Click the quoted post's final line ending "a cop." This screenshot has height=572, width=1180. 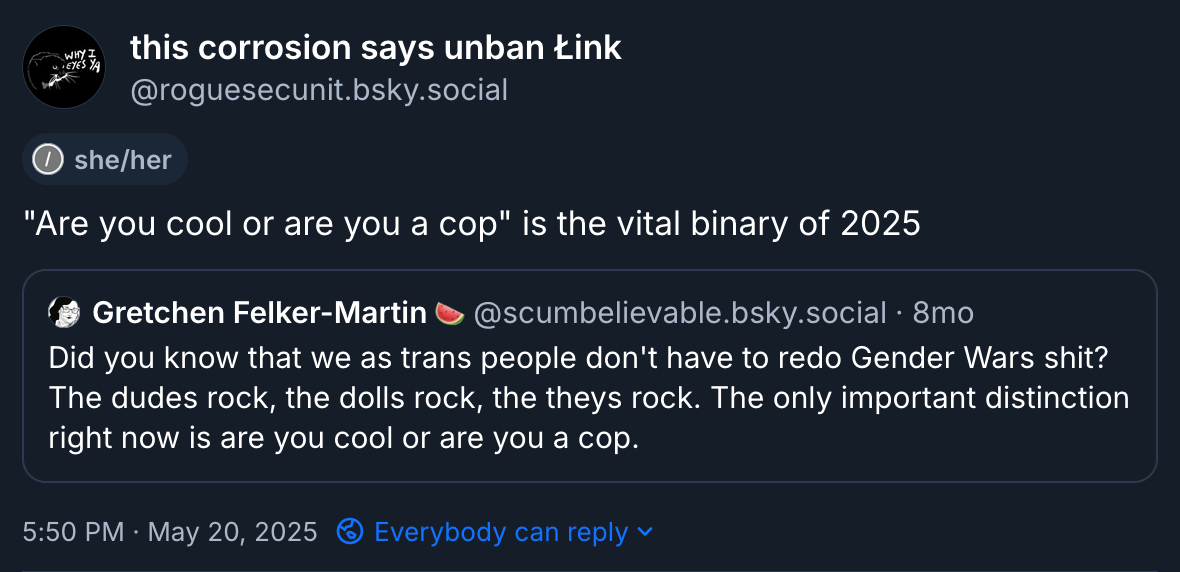click(343, 438)
